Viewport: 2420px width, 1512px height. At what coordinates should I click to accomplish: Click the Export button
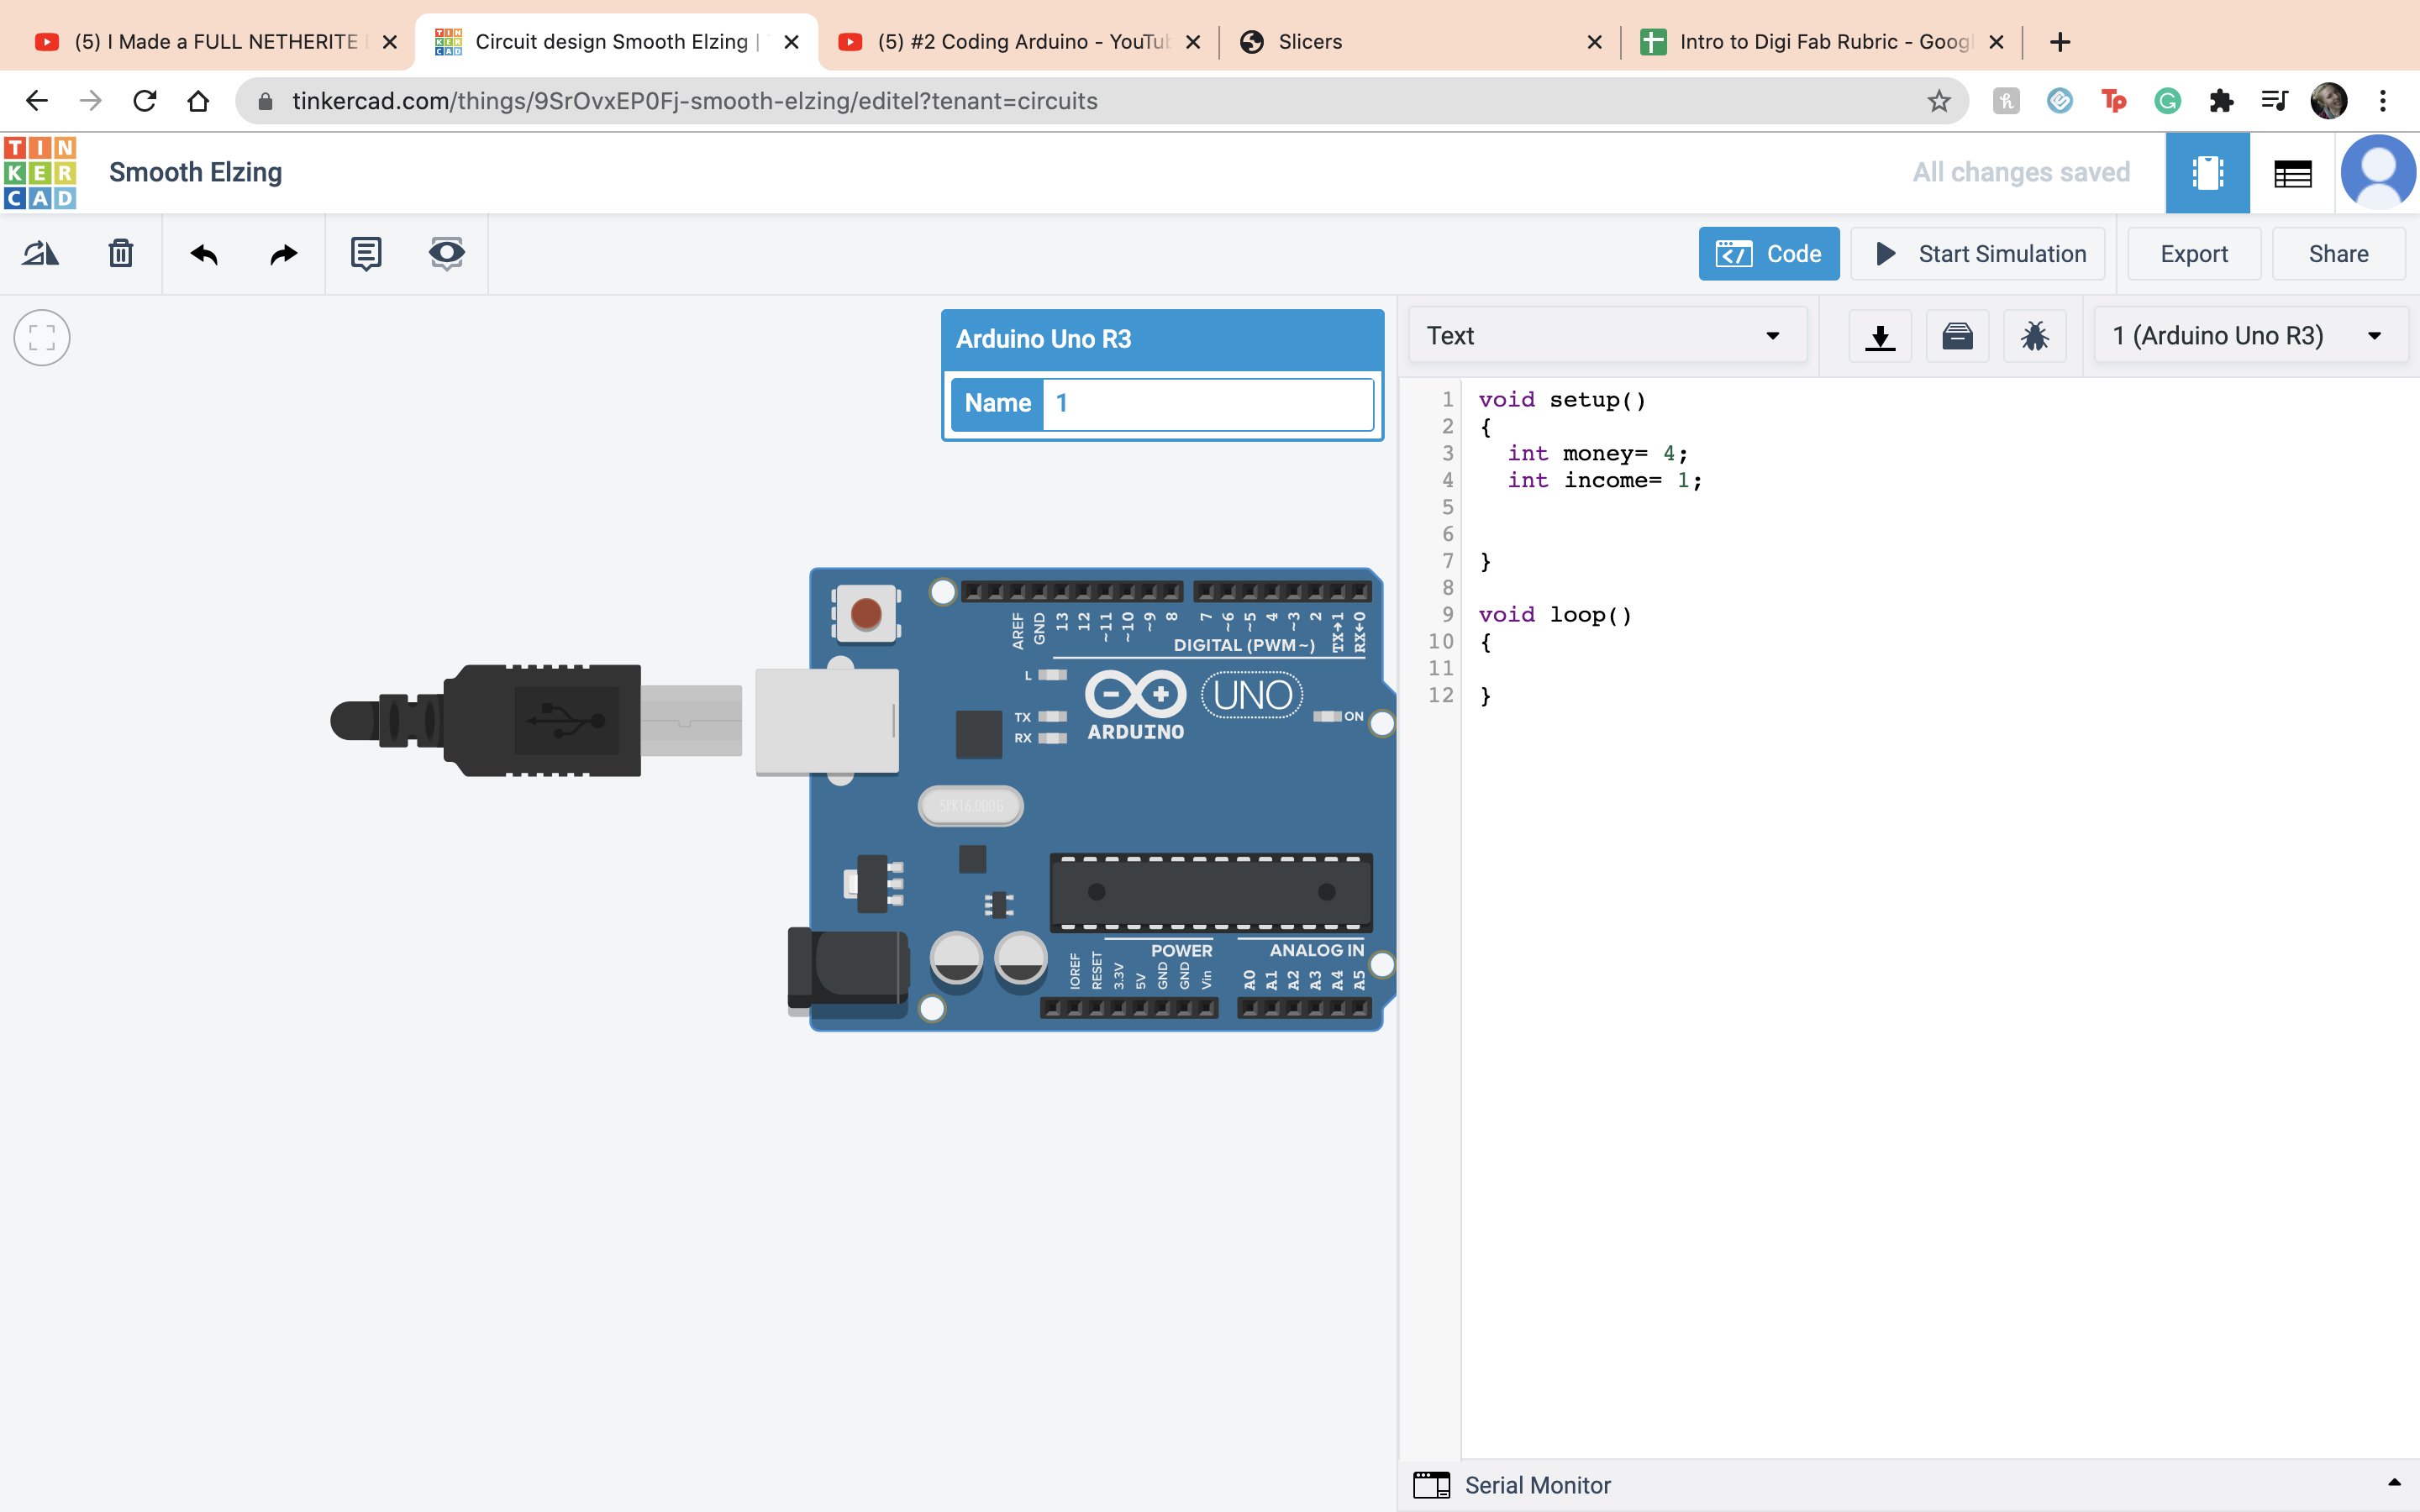(2194, 254)
